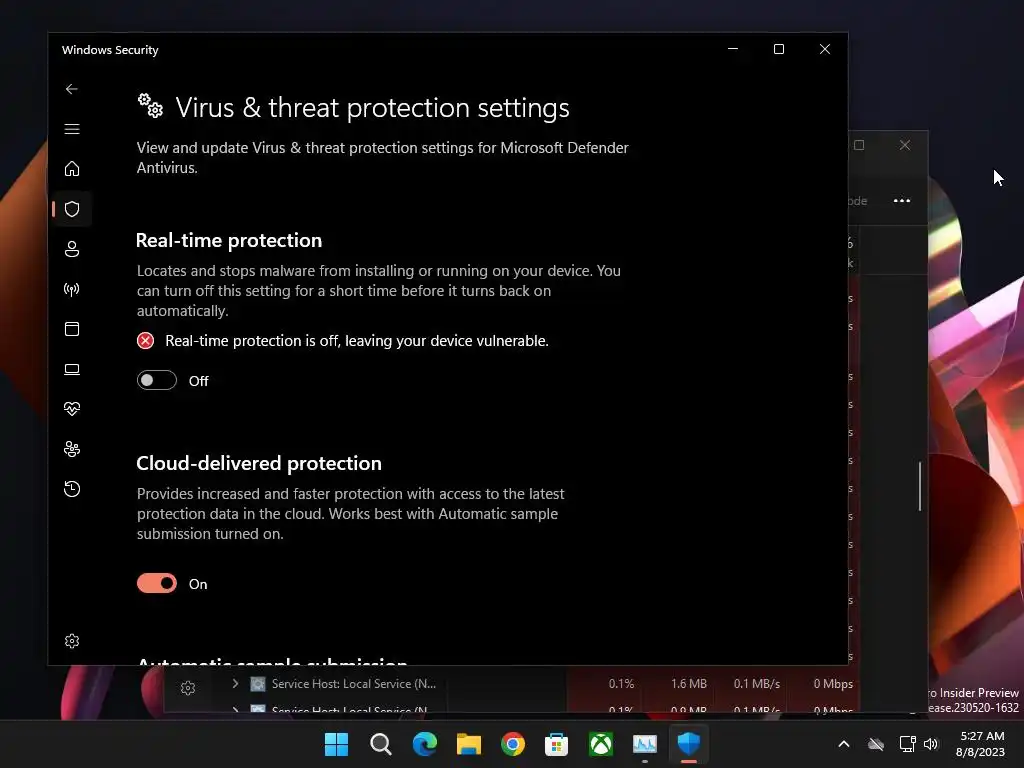Open Microsoft Store from taskbar
This screenshot has height=768, width=1024.
point(556,744)
